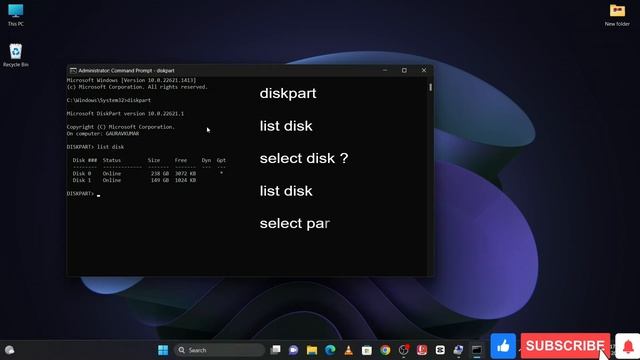Open the OBS Studio taskbar icon
This screenshot has width=640, height=360.
[403, 350]
